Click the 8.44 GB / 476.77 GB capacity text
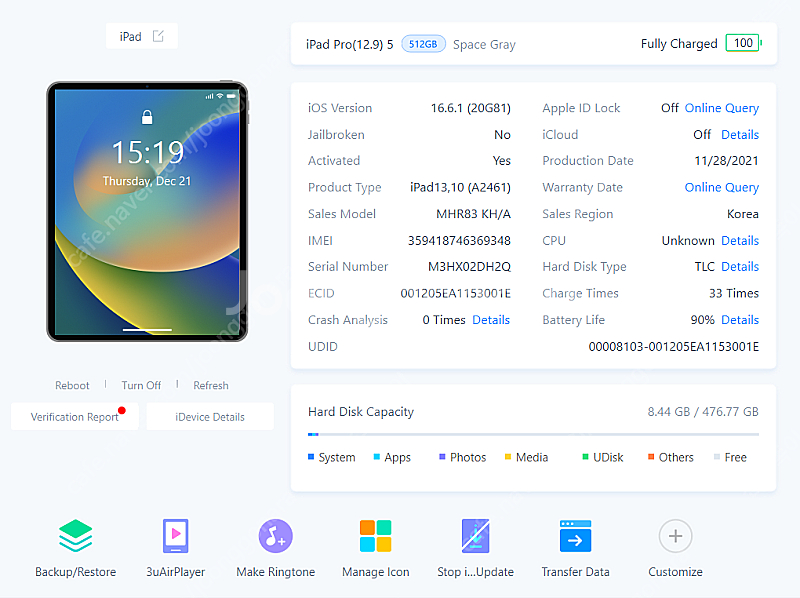800x598 pixels. pyautogui.click(x=703, y=412)
